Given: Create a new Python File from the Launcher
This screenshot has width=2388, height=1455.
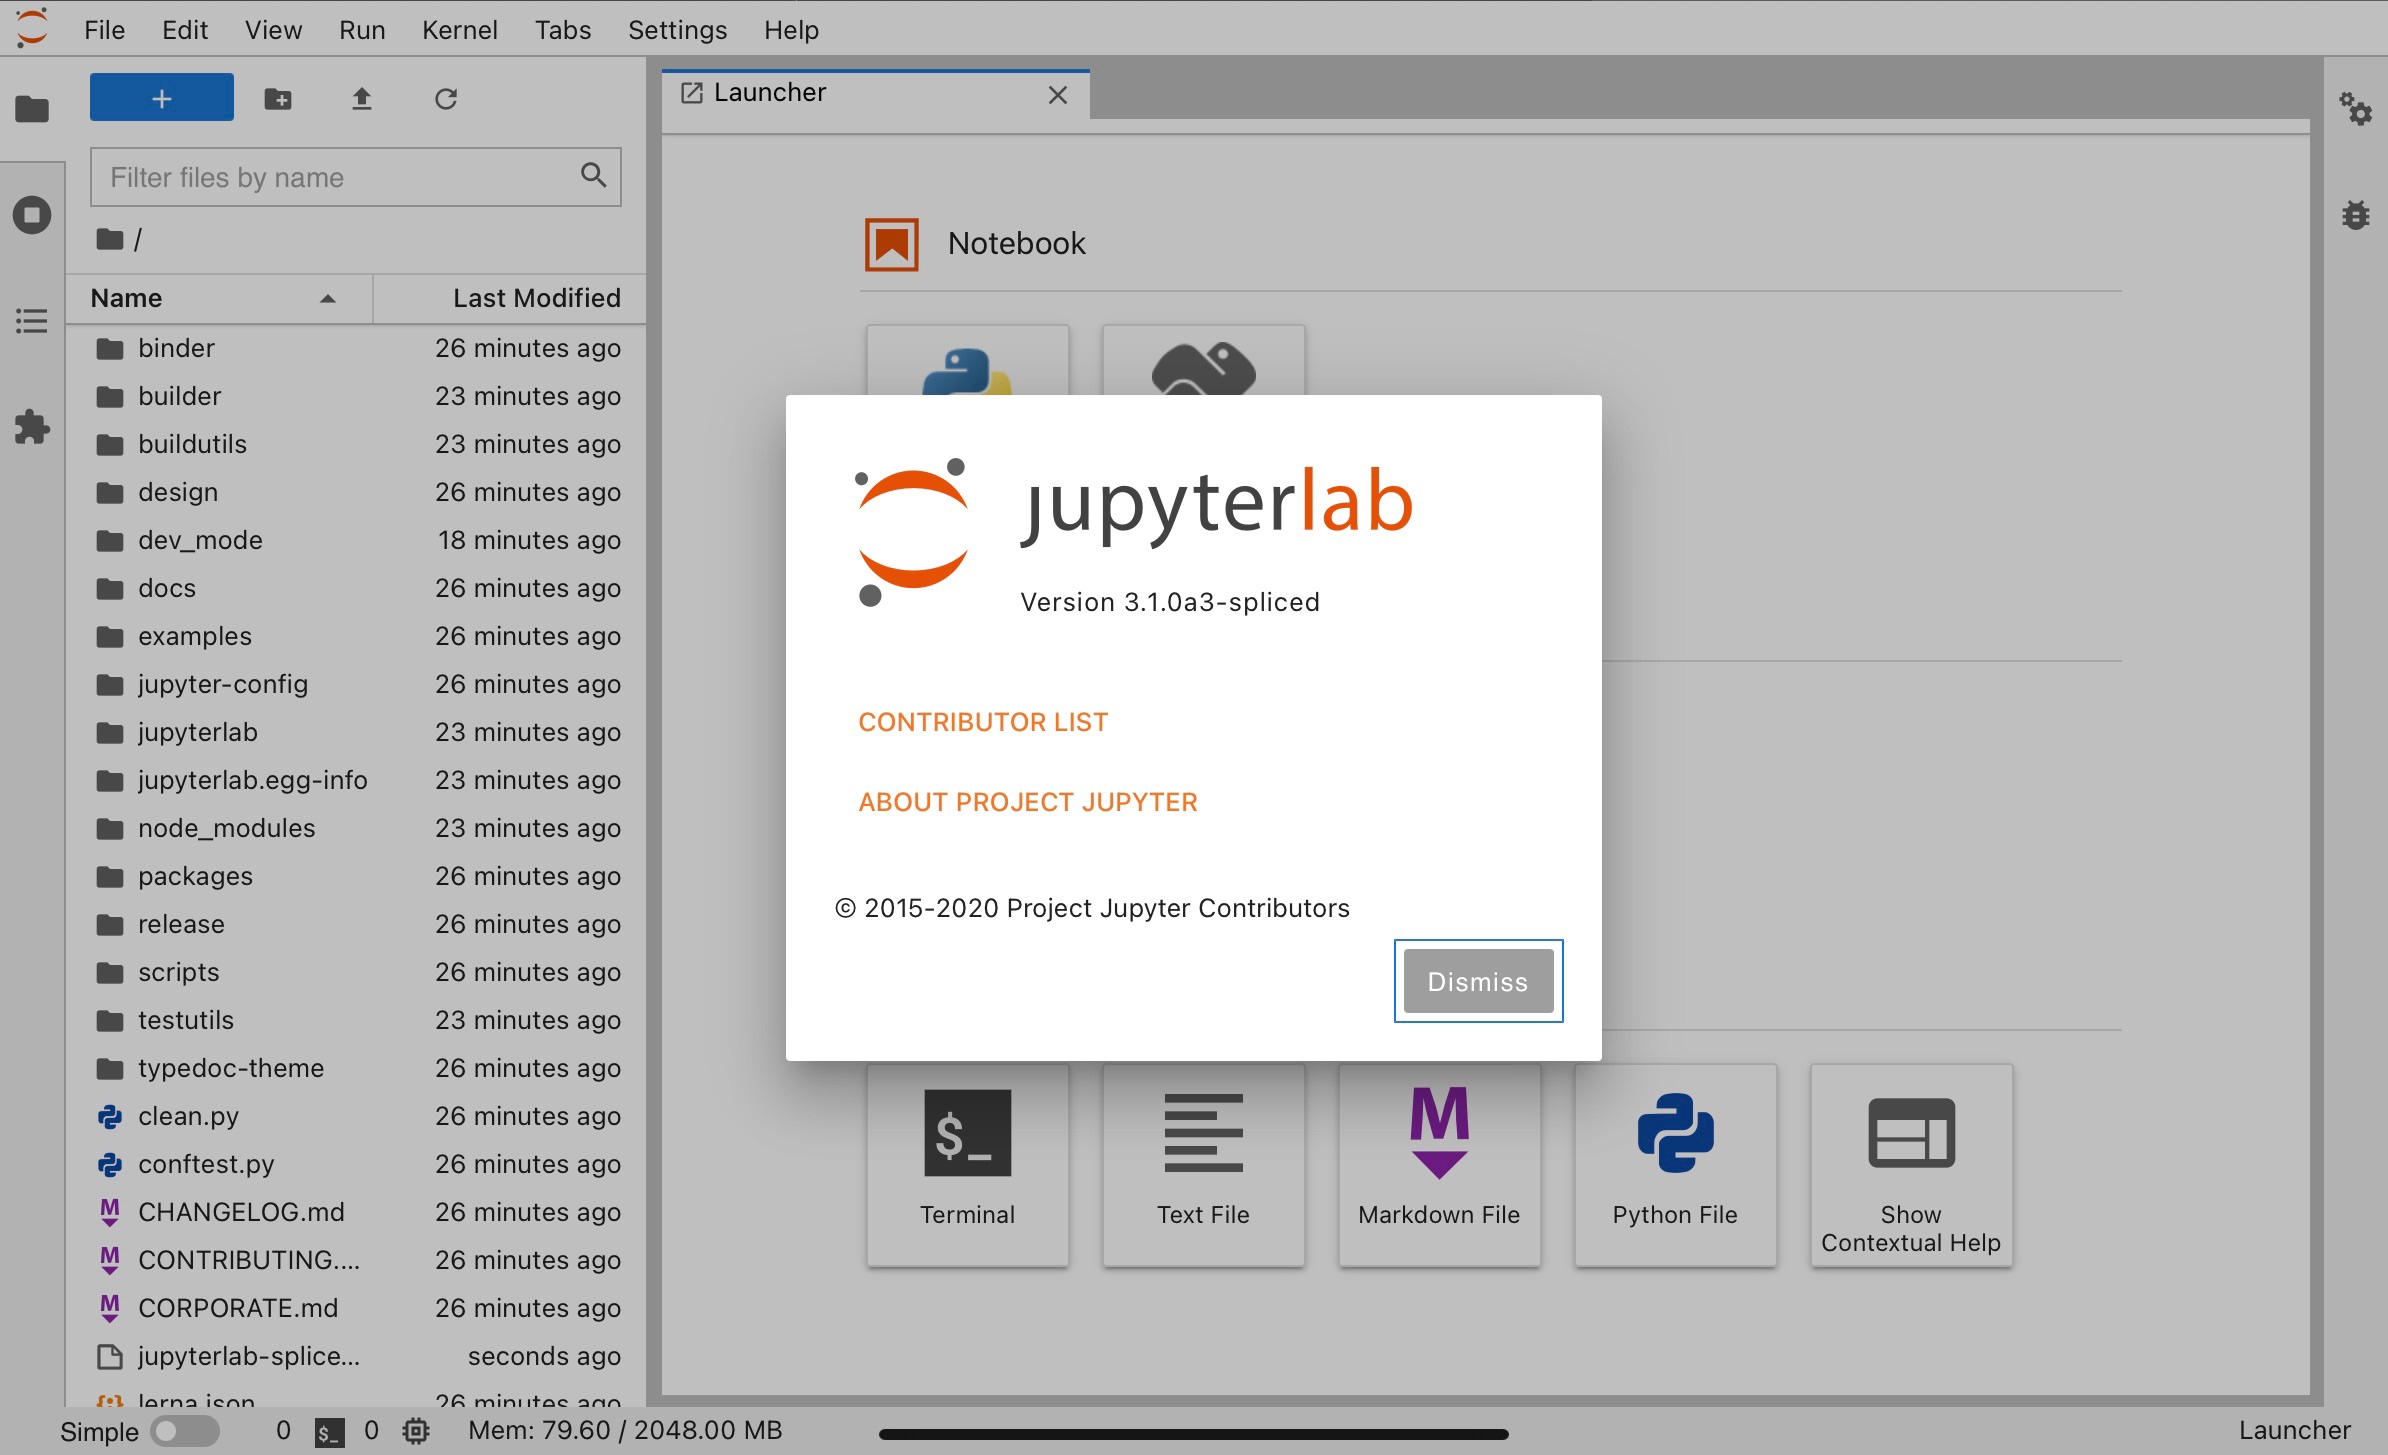Looking at the screenshot, I should pos(1674,1165).
